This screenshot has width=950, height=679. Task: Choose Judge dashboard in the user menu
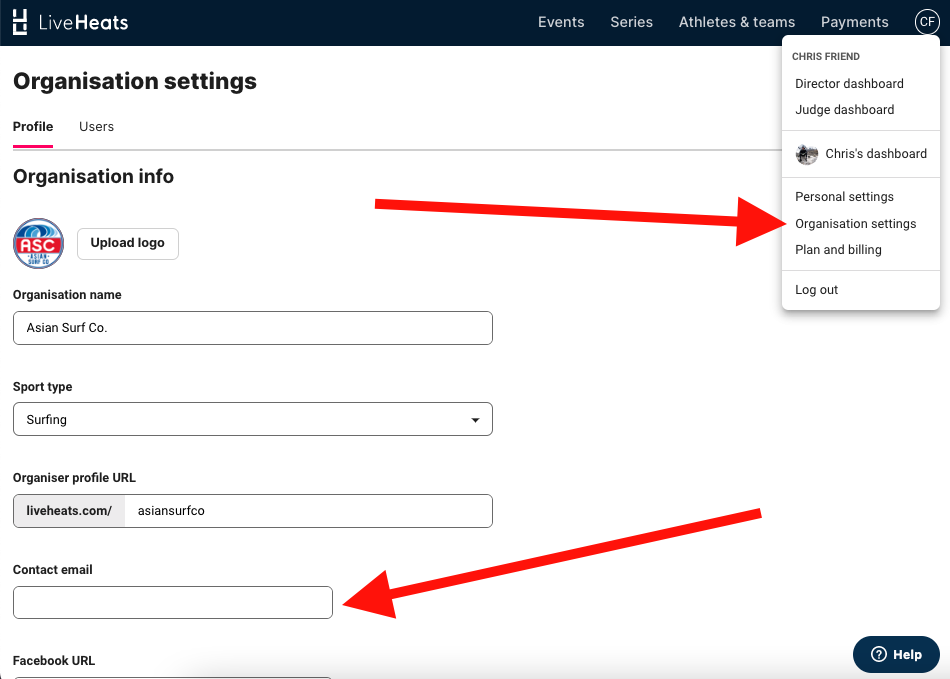click(x=845, y=110)
